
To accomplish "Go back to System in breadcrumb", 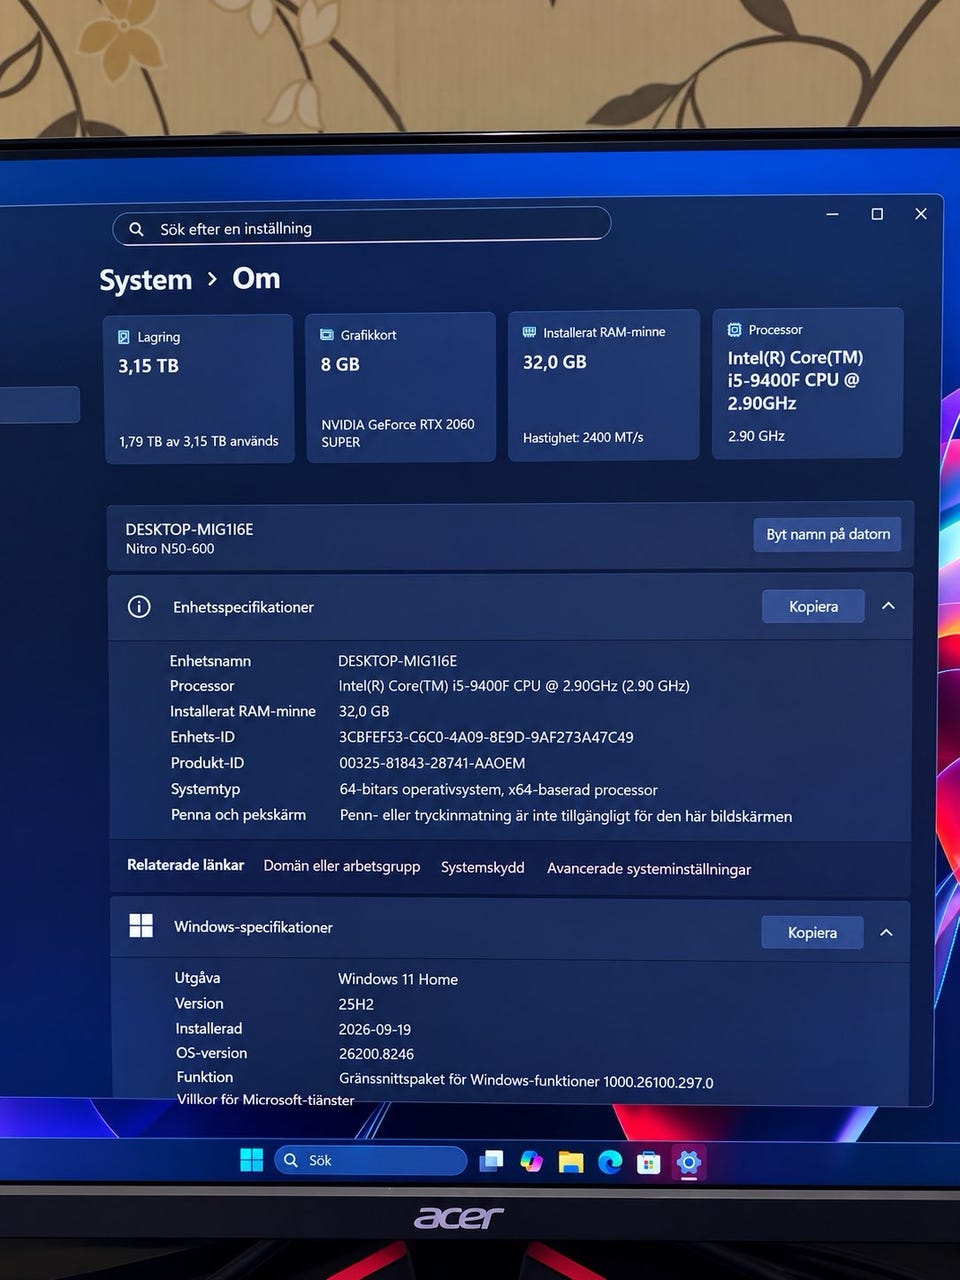I will click(x=145, y=280).
